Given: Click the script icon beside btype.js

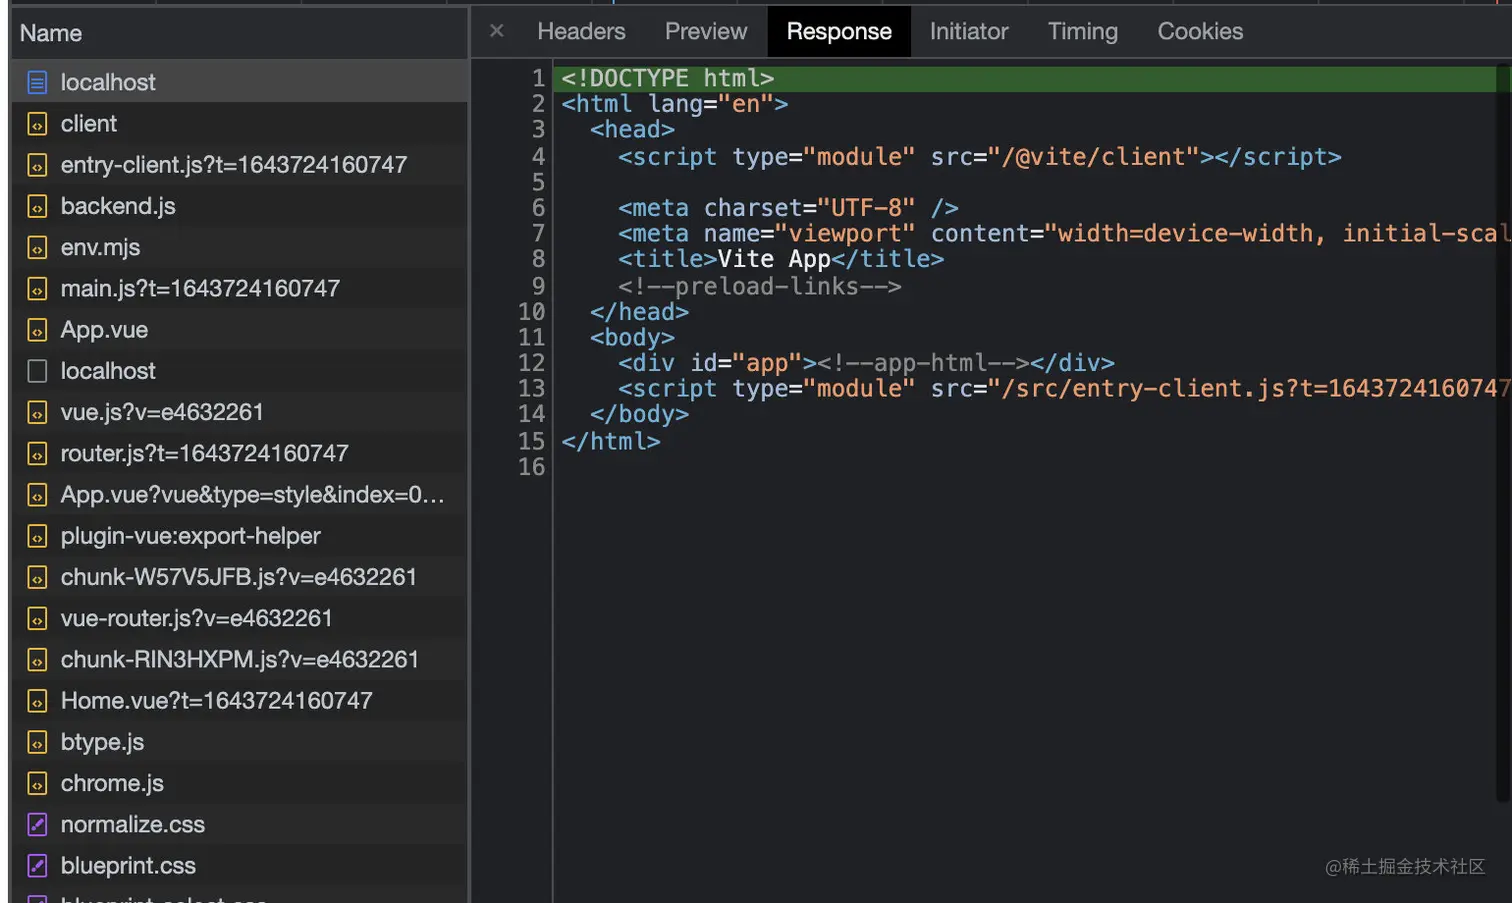Looking at the screenshot, I should [x=37, y=742].
